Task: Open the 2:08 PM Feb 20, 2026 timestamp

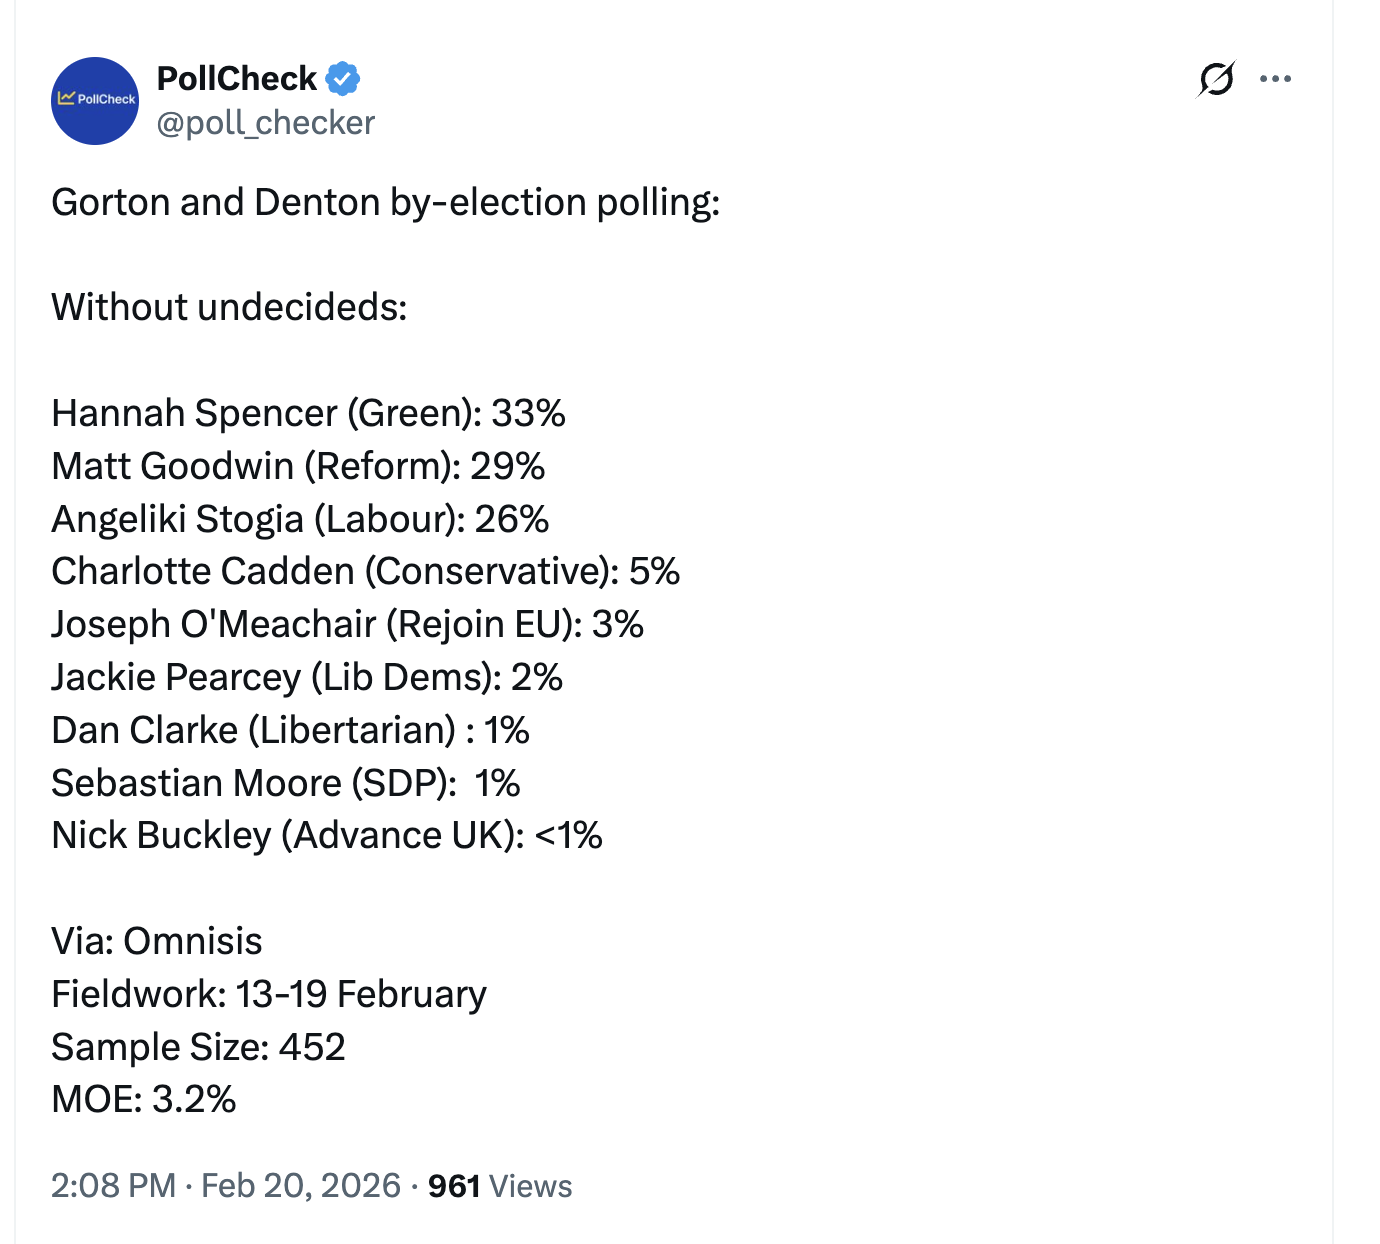Action: pyautogui.click(x=225, y=1185)
